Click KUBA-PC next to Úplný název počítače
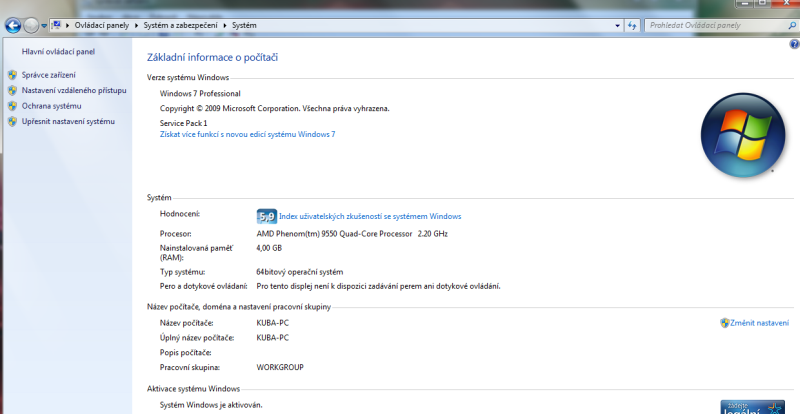The width and height of the screenshot is (800, 414). pyautogui.click(x=272, y=338)
